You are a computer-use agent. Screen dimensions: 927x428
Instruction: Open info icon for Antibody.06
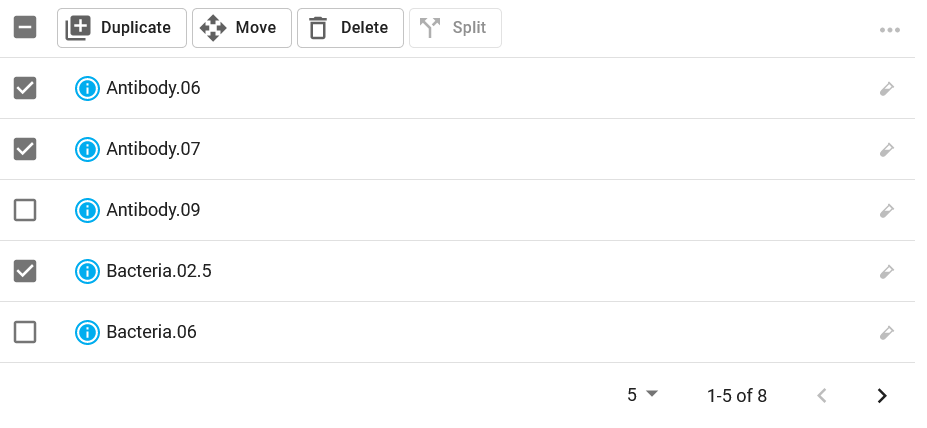coord(87,89)
